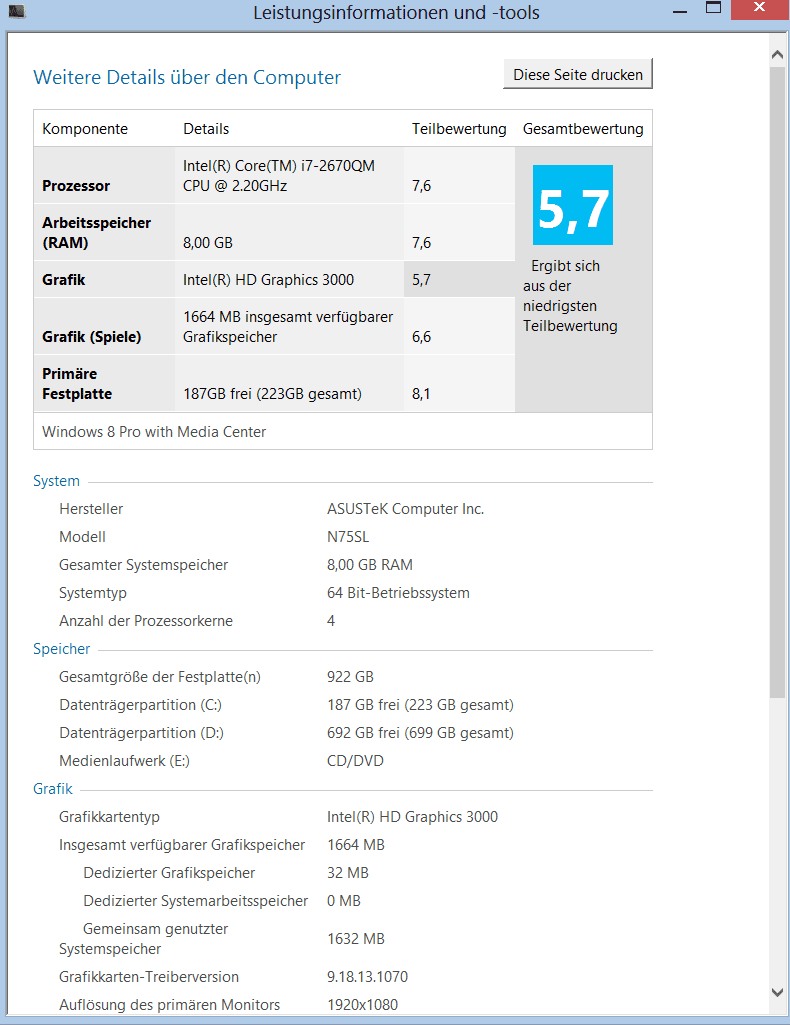The height and width of the screenshot is (1025, 790).
Task: Select the Teilbewertung column header
Action: click(459, 129)
